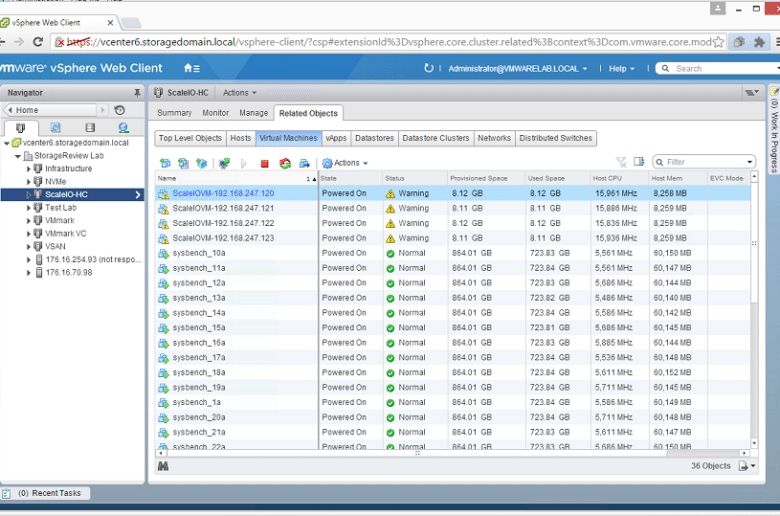780x516 pixels.
Task: Click the show/hide columns icon
Action: point(639,162)
